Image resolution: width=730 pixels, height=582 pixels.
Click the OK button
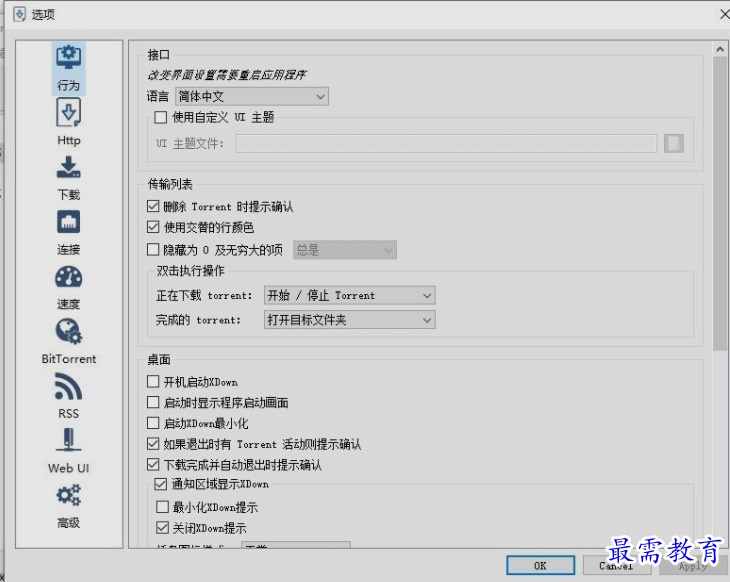(541, 565)
